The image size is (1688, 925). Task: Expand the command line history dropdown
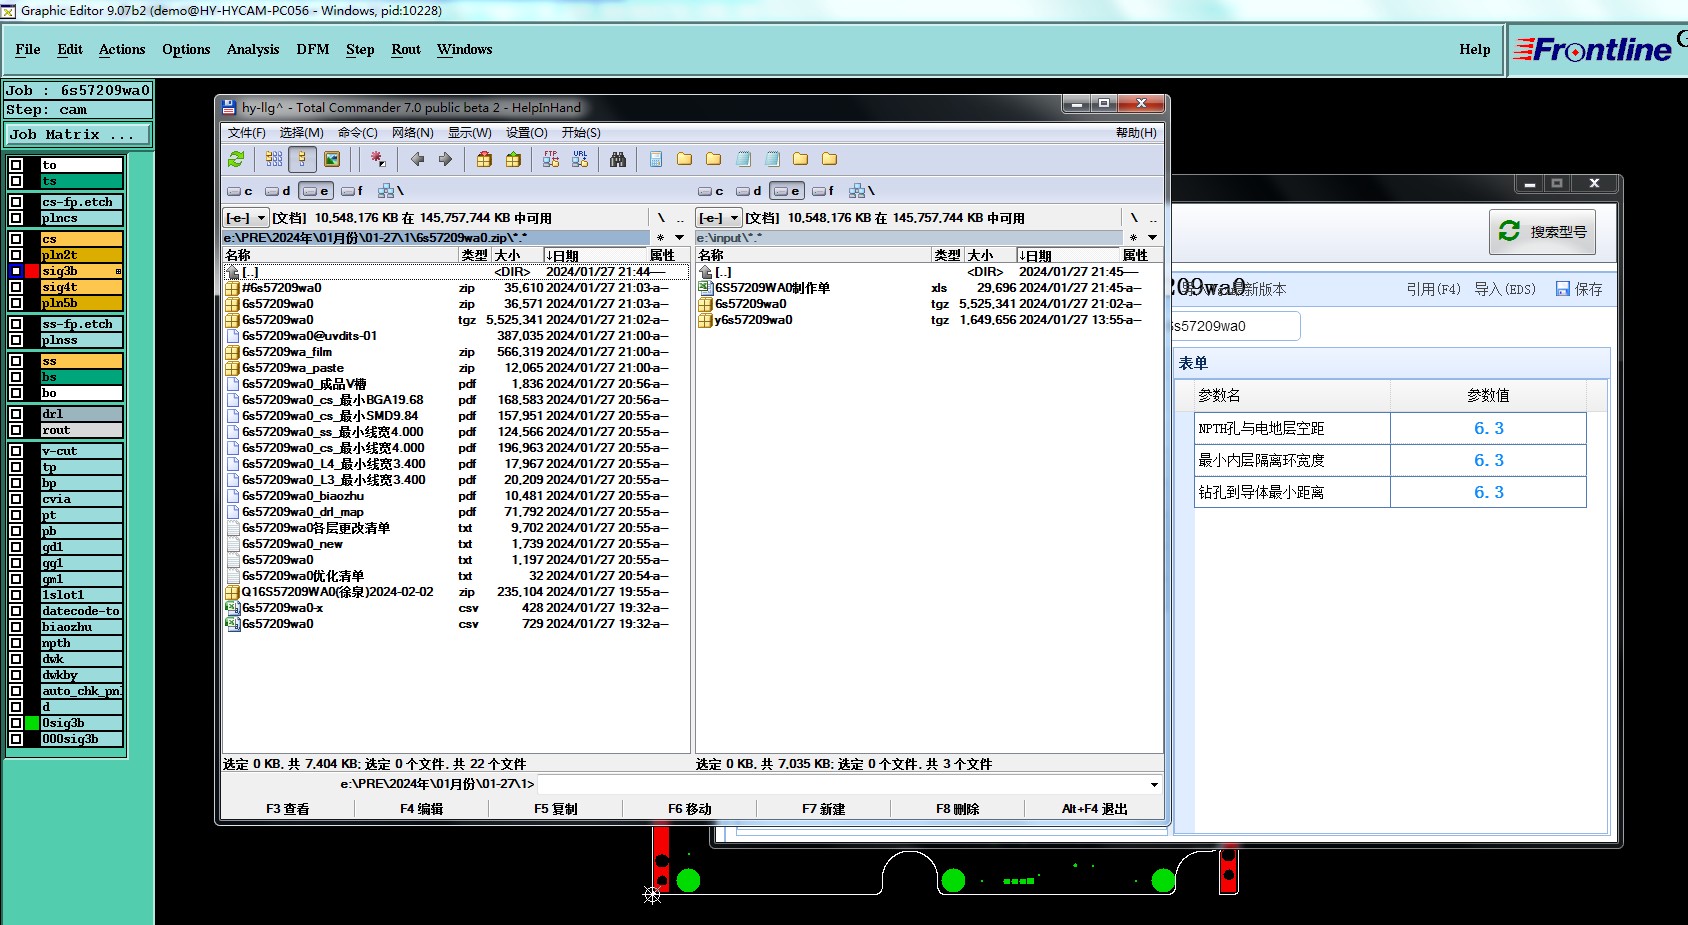coord(1155,784)
